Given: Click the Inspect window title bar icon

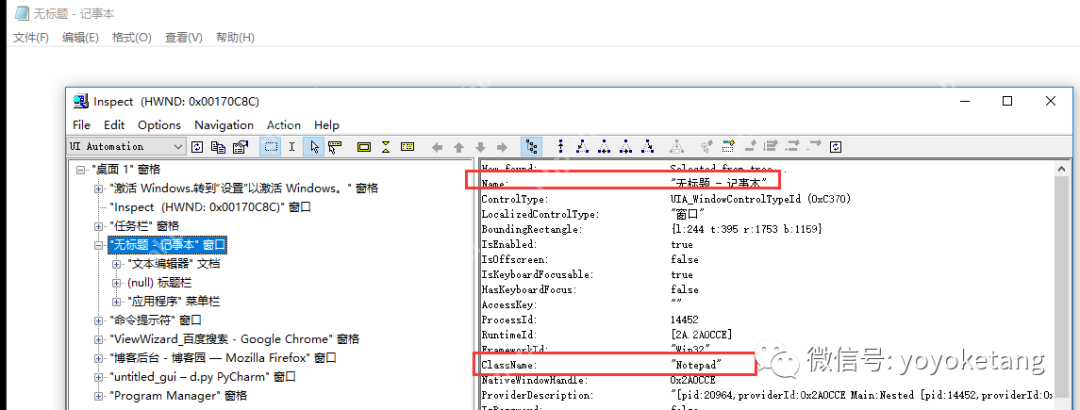Looking at the screenshot, I should pyautogui.click(x=82, y=101).
